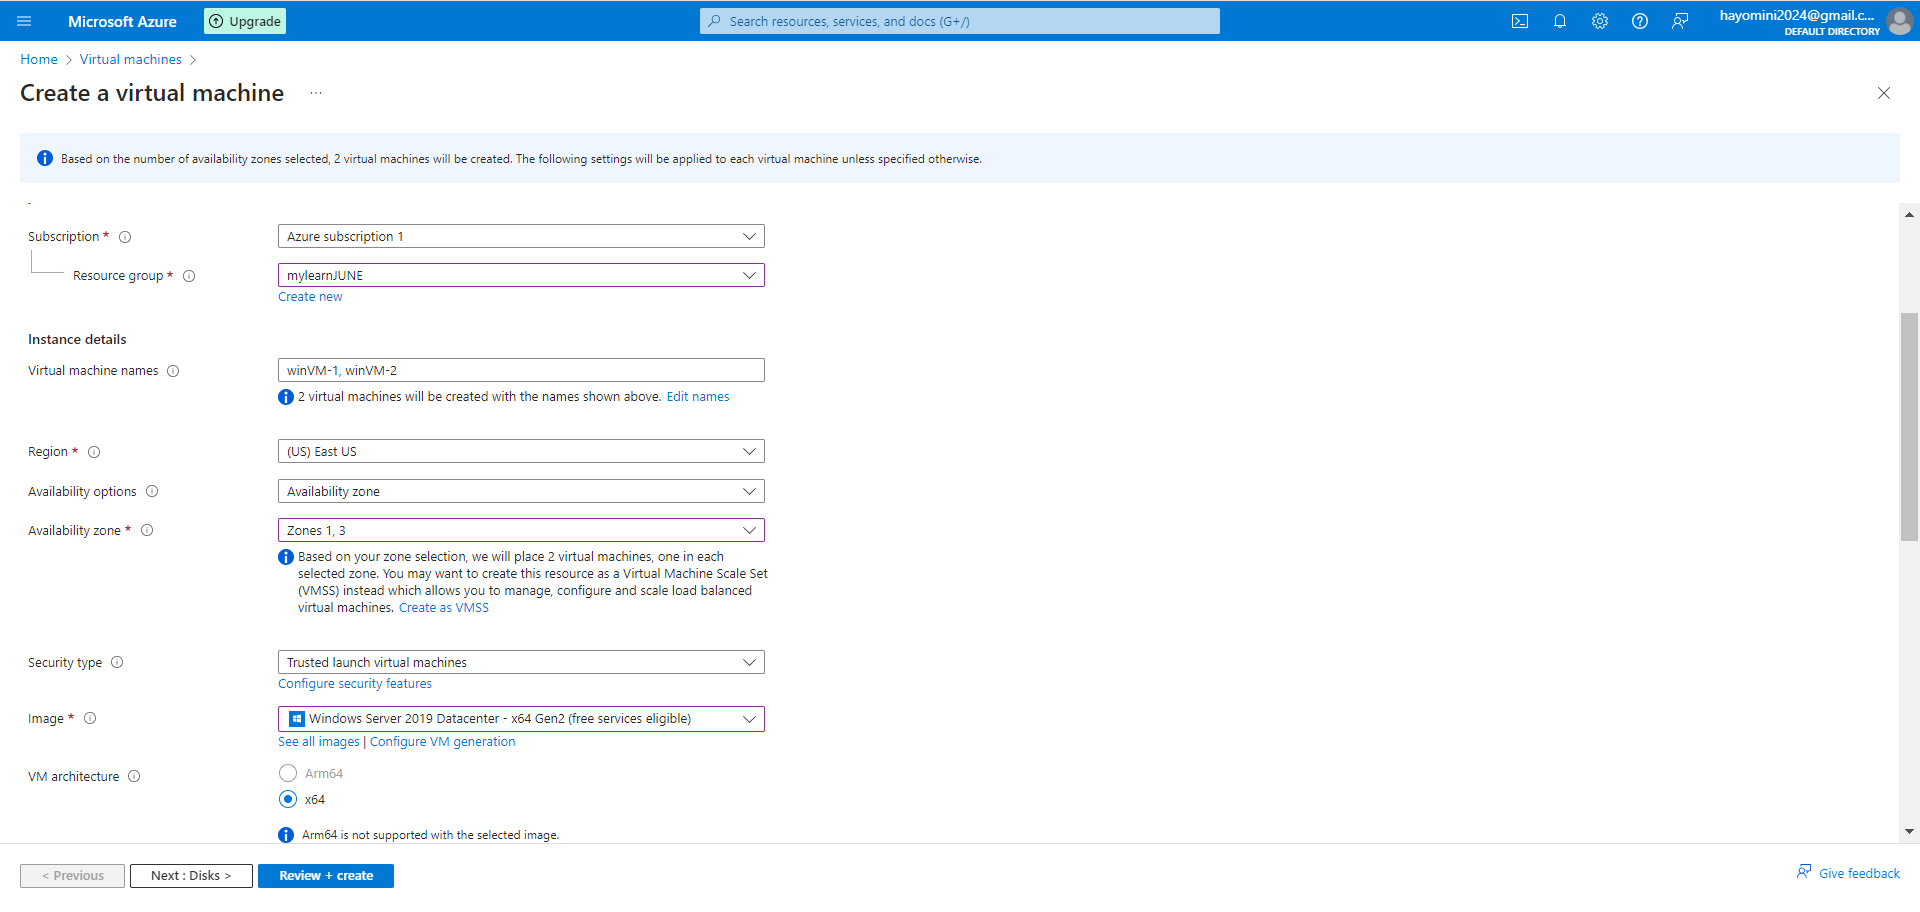Open Cloud Shell from the top bar
1920x912 pixels.
(1520, 21)
